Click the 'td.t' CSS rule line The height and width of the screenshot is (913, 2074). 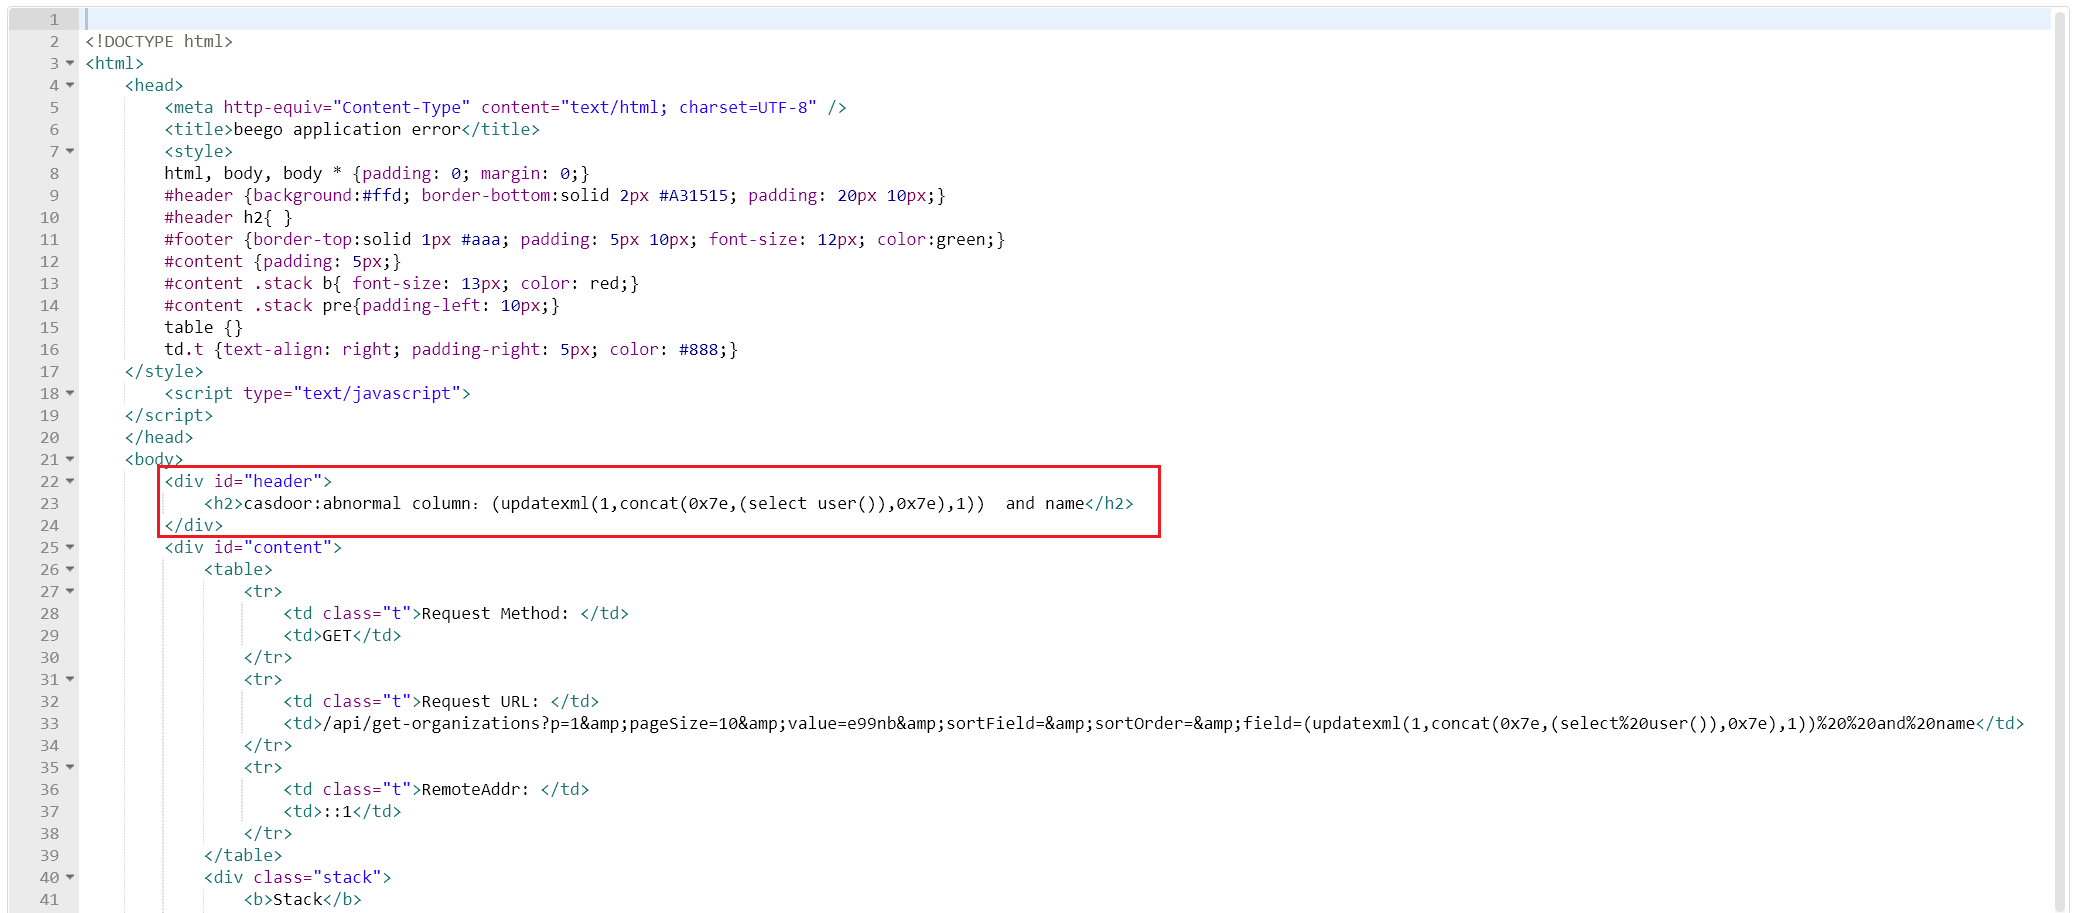[451, 349]
